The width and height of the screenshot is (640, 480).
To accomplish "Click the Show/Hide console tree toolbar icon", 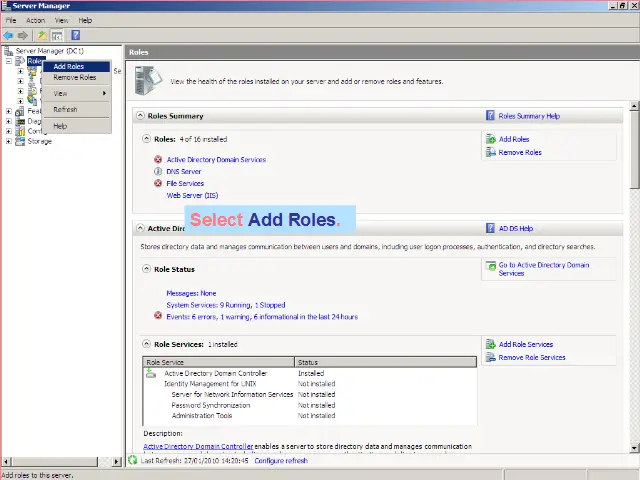I will pyautogui.click(x=57, y=36).
